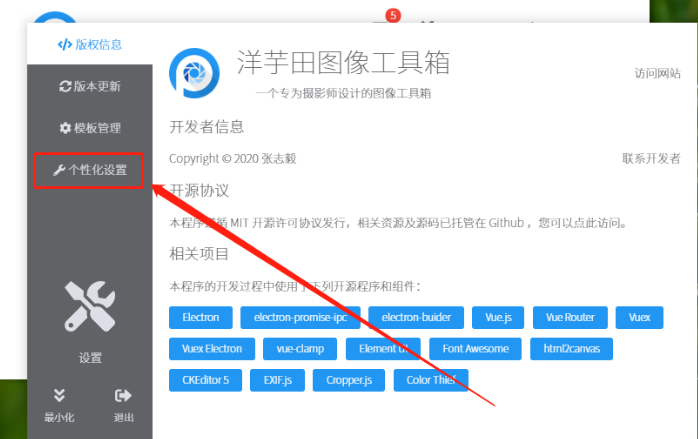Open the CKEditor 5 tag button
This screenshot has height=439, width=698.
[x=206, y=380]
